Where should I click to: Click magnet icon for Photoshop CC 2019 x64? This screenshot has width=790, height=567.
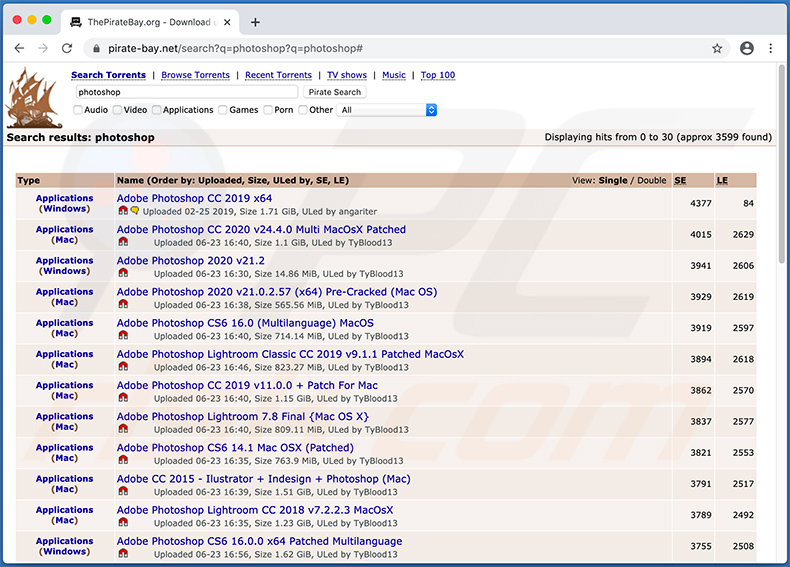coord(123,211)
